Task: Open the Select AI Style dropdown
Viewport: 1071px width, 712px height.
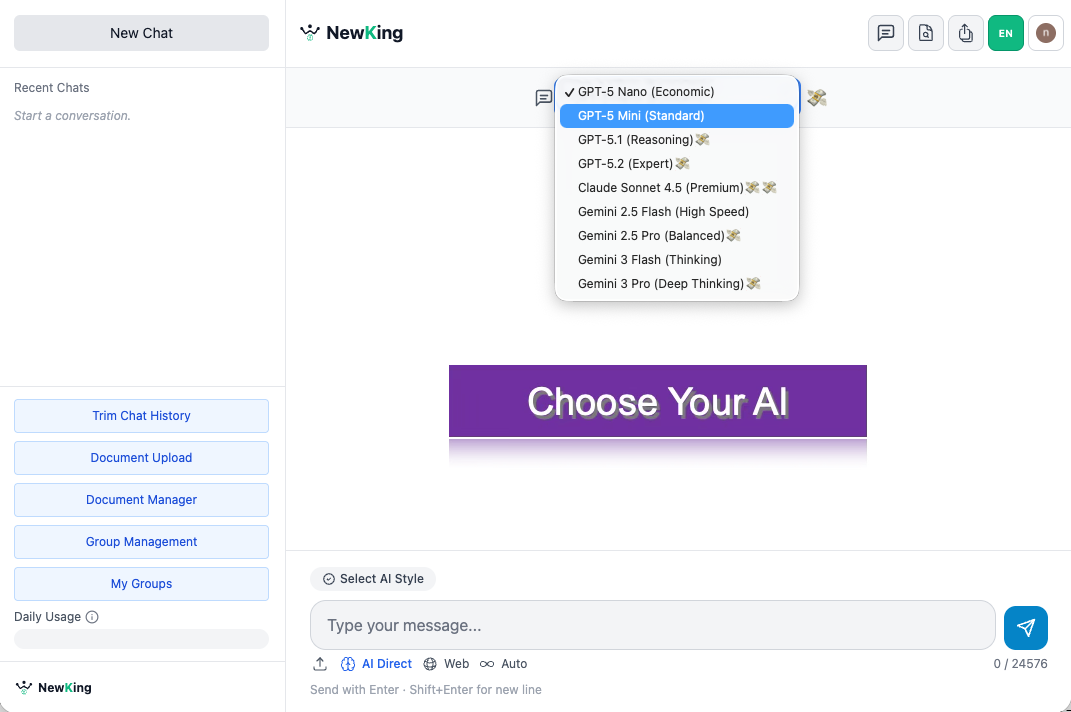Action: 373,578
